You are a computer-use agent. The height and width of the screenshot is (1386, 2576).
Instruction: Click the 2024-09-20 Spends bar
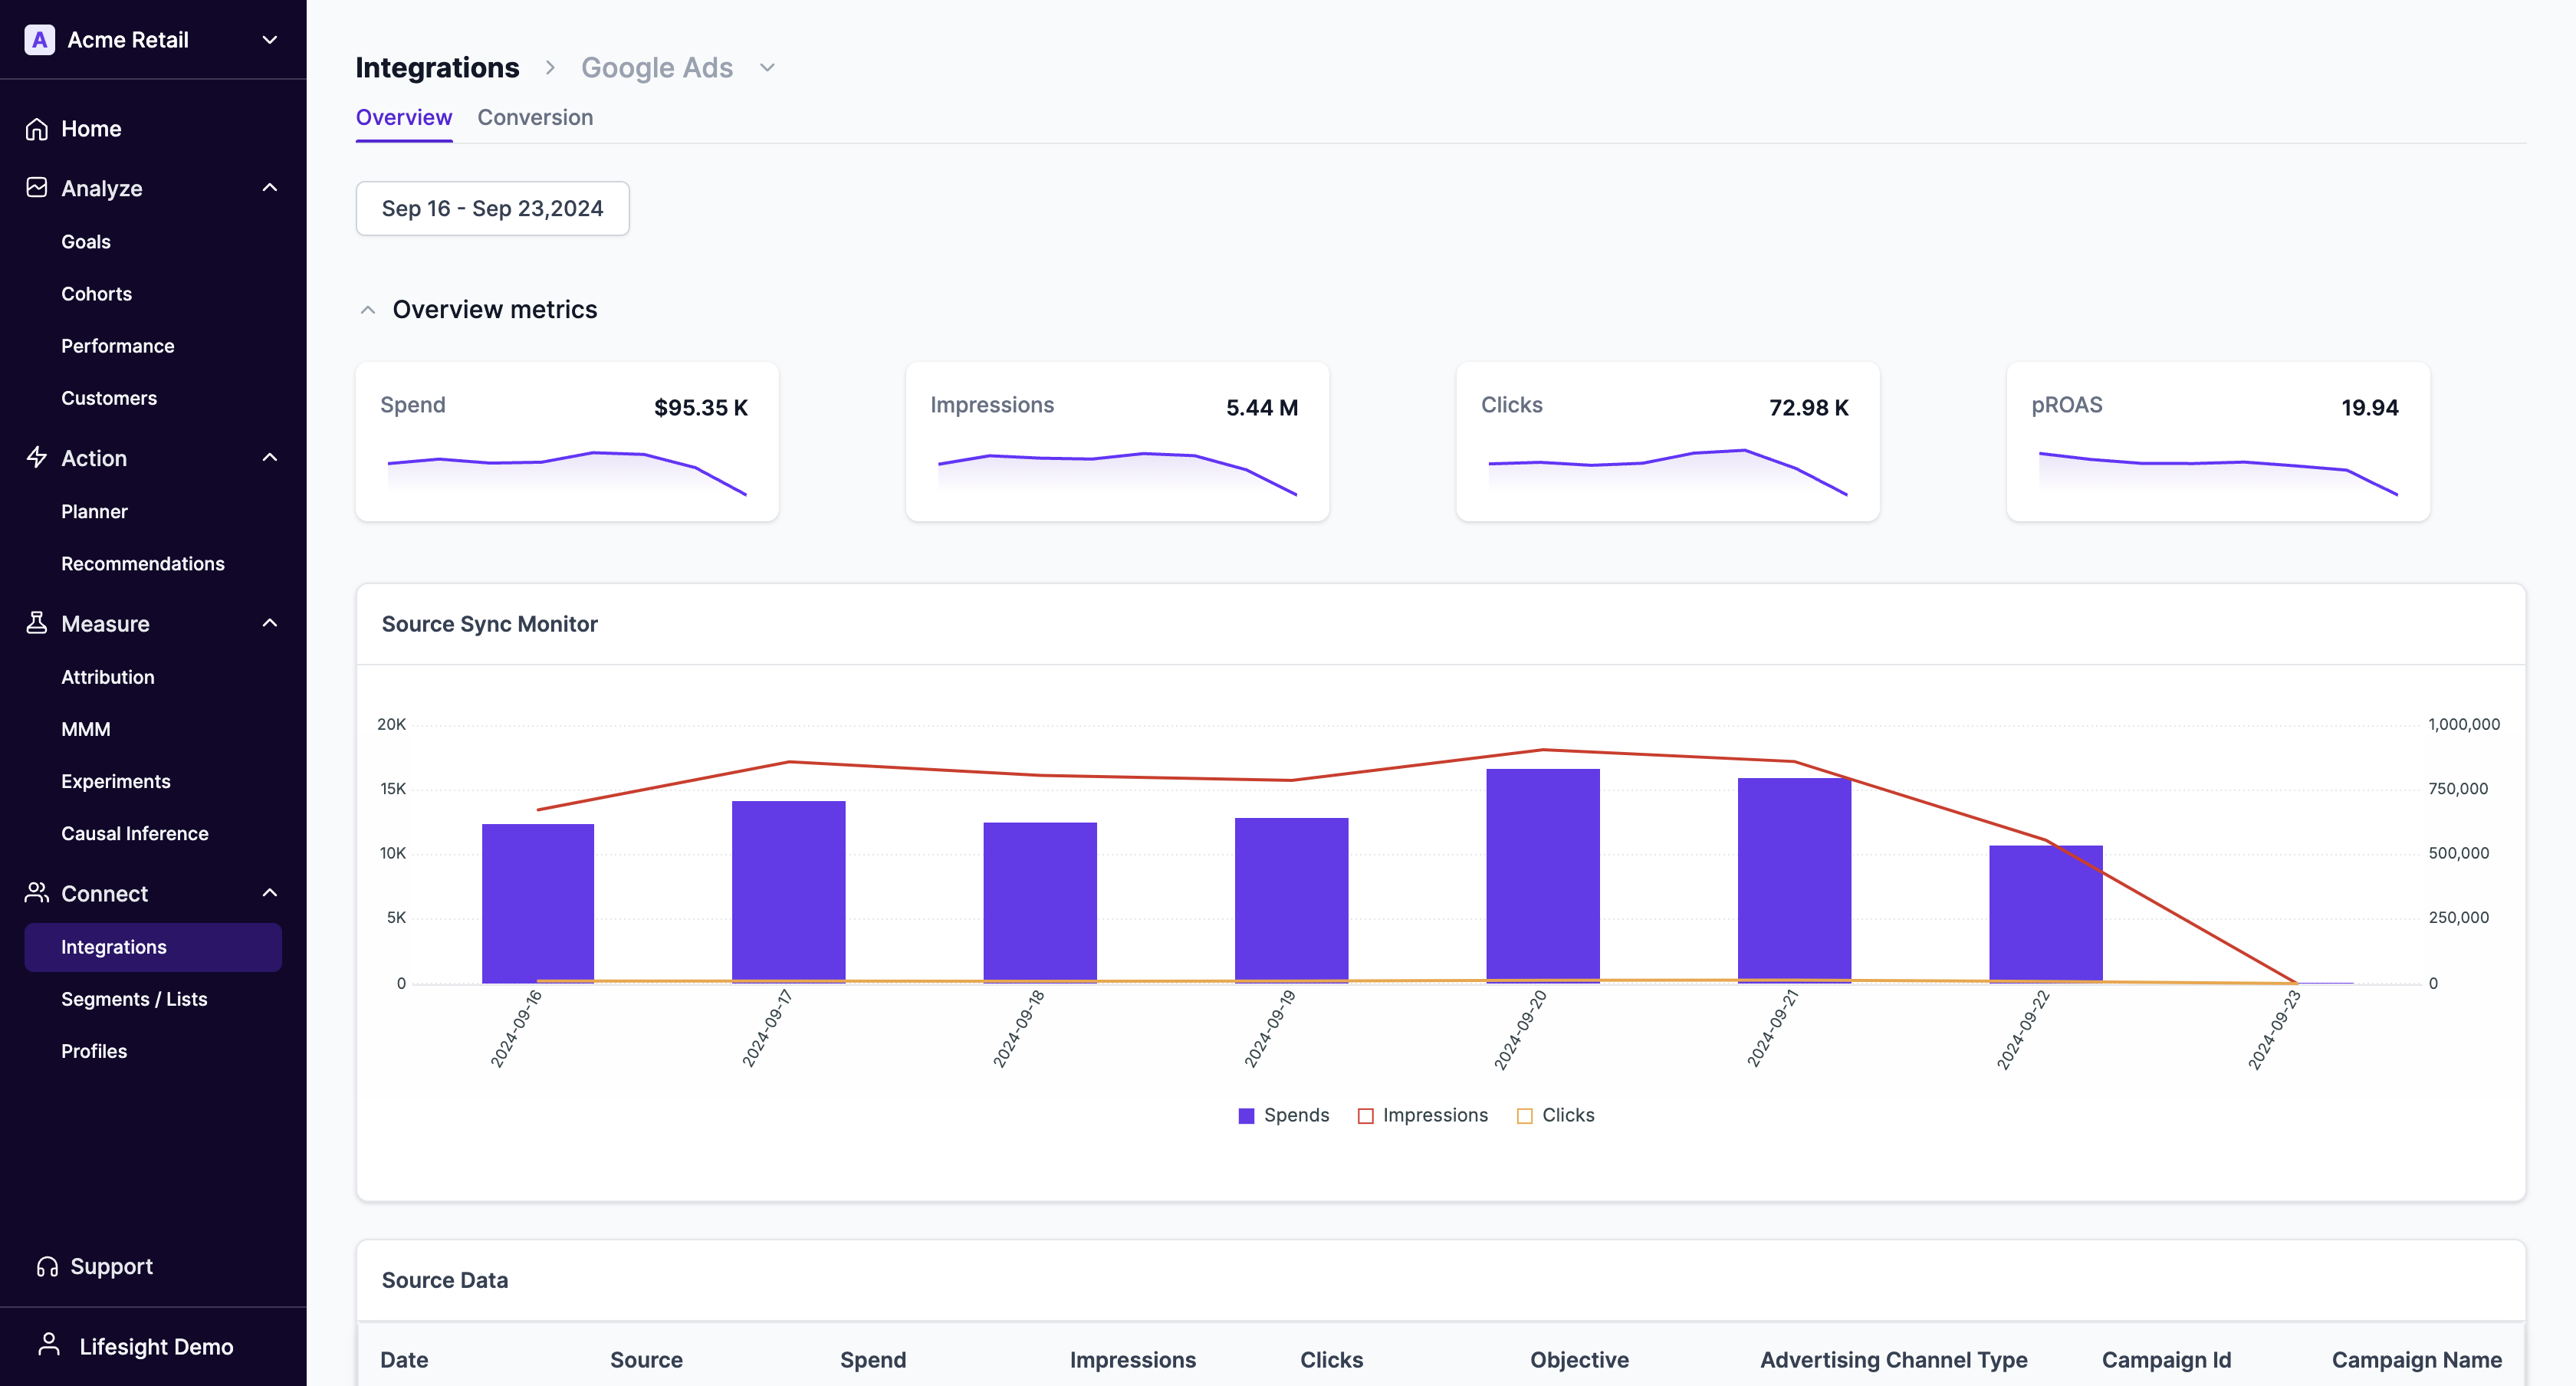pyautogui.click(x=1542, y=875)
